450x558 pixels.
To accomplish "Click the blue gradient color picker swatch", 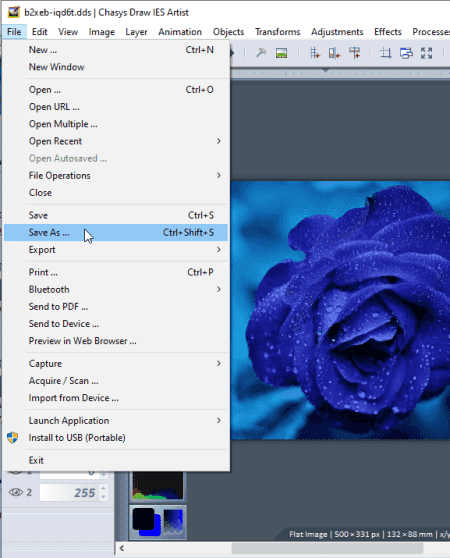I will (x=174, y=521).
